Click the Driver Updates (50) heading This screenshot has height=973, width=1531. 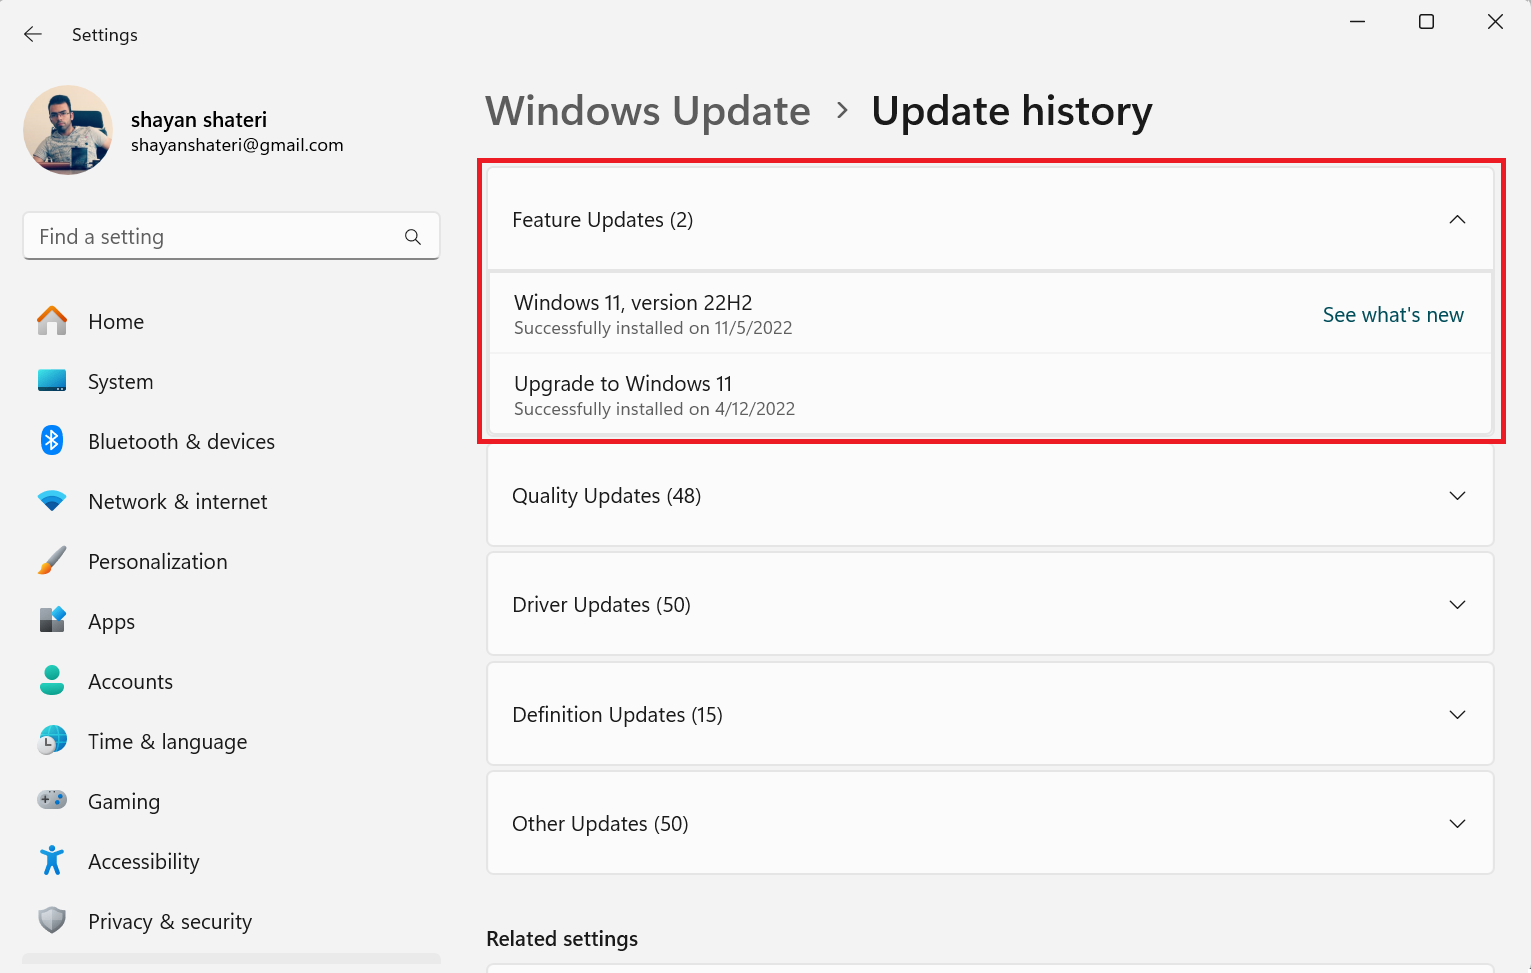click(602, 606)
